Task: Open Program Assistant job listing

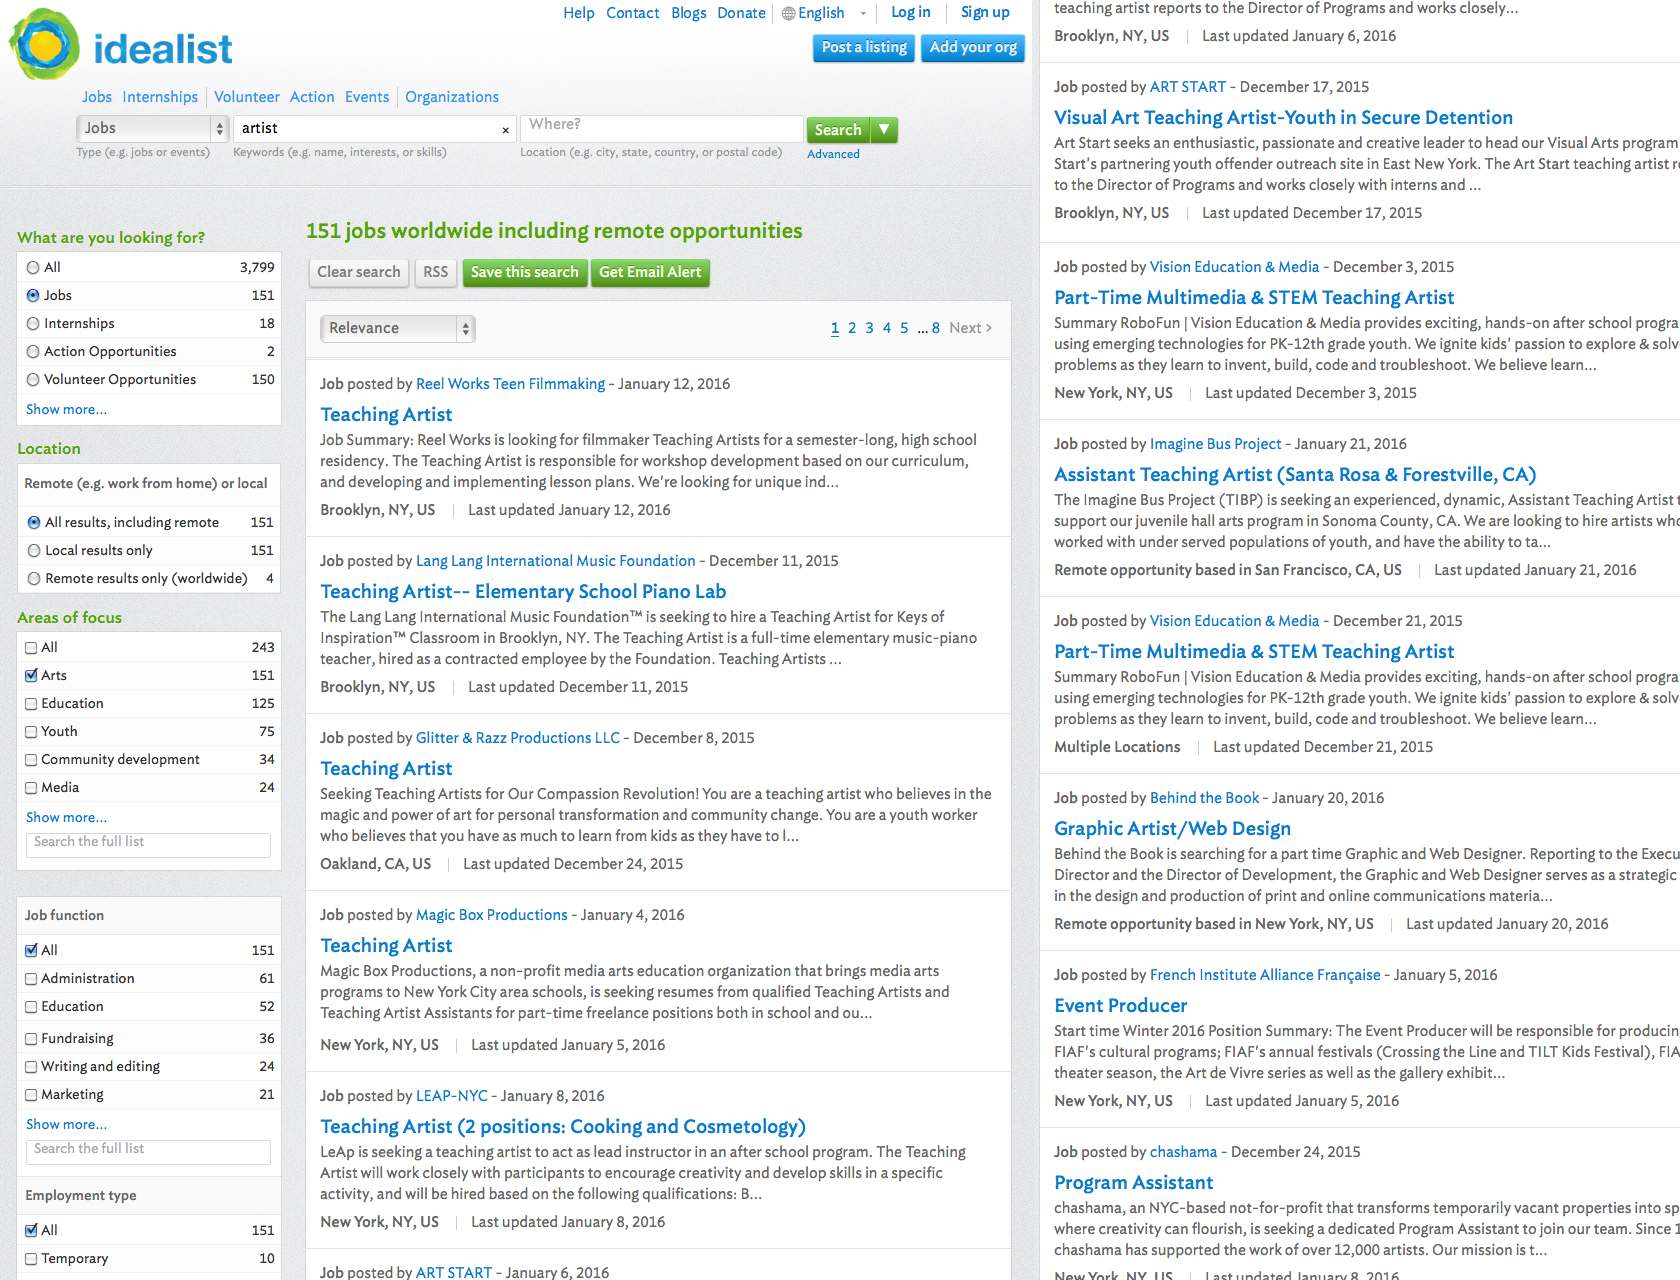Action: click(1134, 1183)
